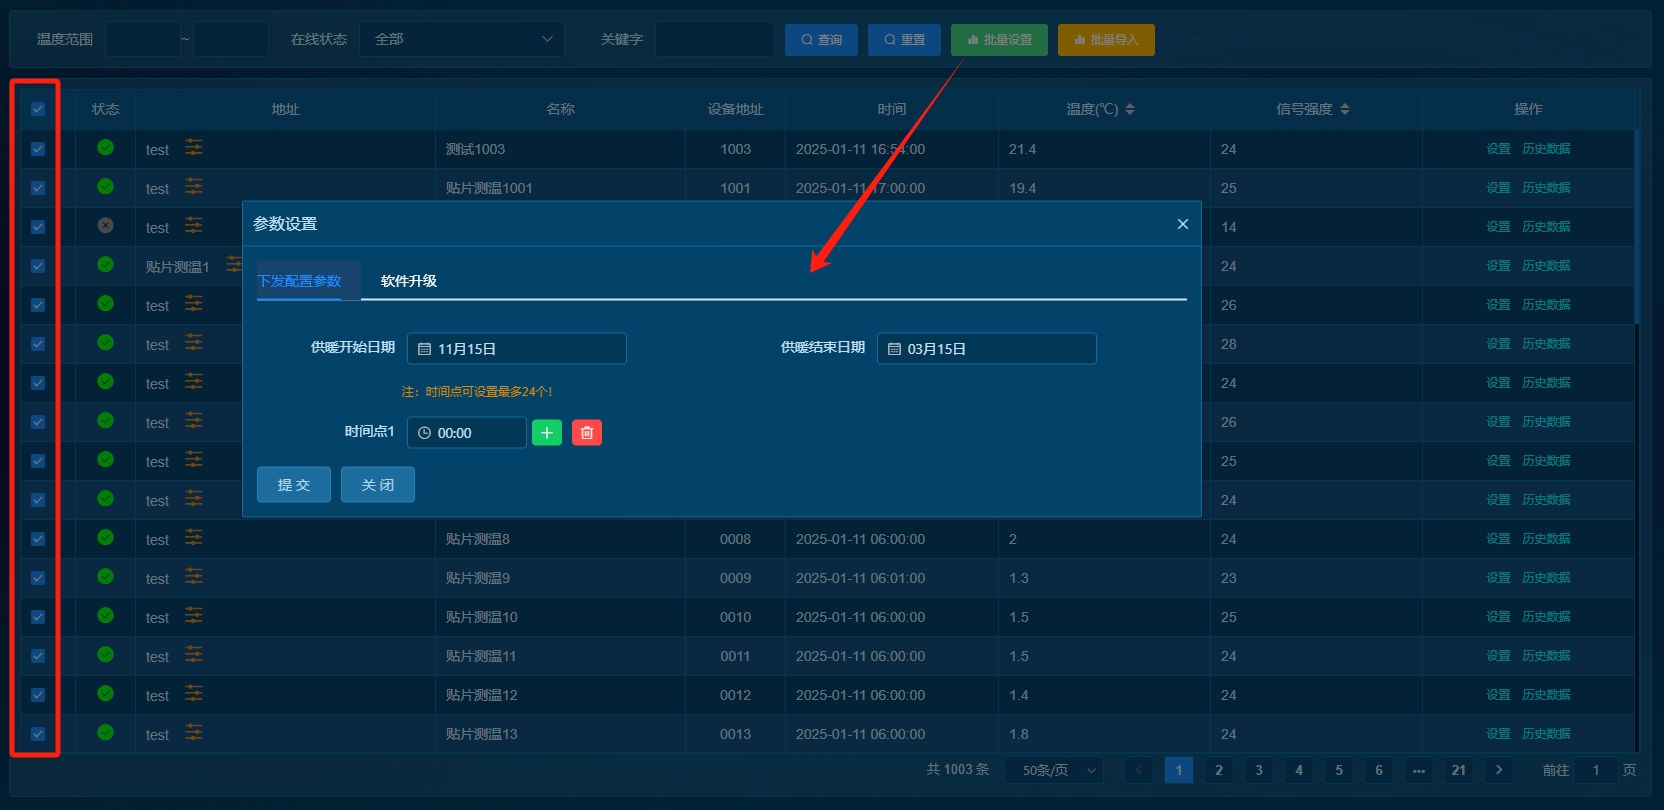Viewport: 1664px width, 810px height.
Task: Click the sliders icon in the 测试1003 row
Action: (x=194, y=148)
